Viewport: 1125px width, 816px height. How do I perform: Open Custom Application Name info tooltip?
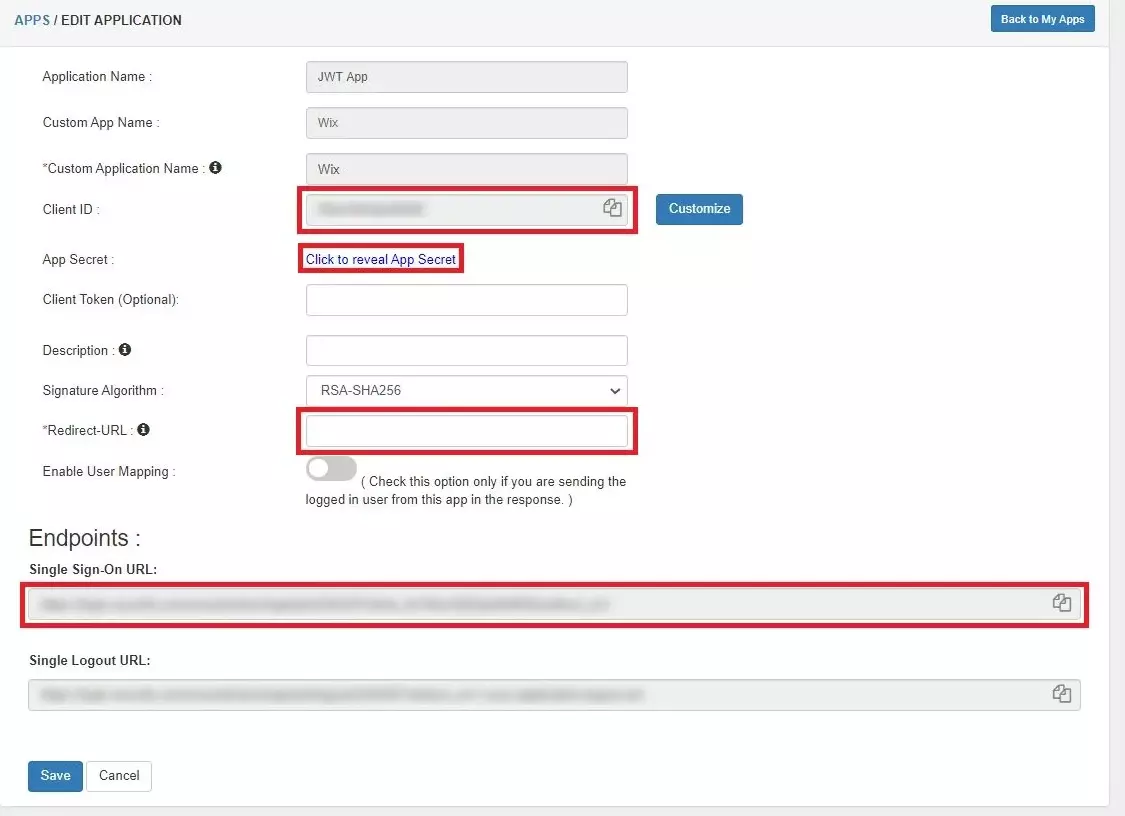coord(215,168)
